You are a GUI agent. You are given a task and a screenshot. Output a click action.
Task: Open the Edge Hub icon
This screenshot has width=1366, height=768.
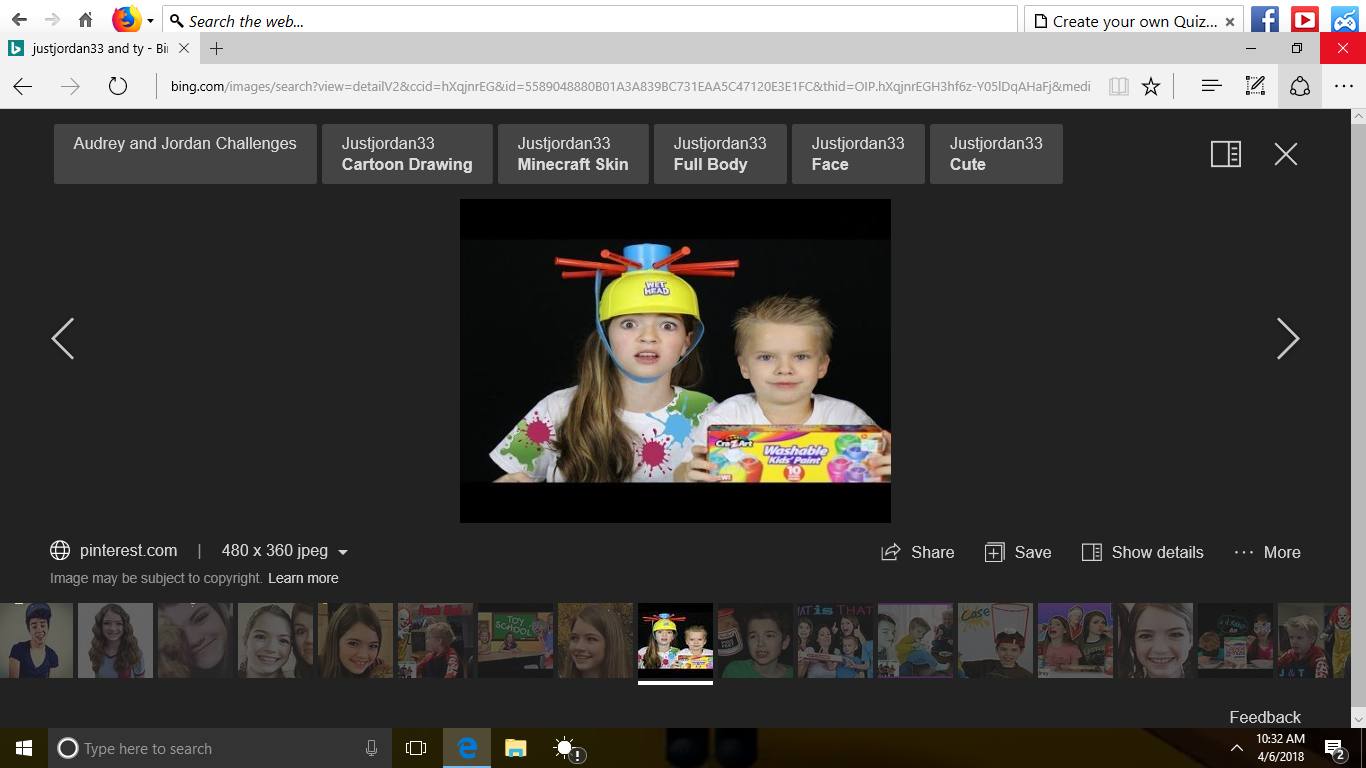coord(1212,87)
